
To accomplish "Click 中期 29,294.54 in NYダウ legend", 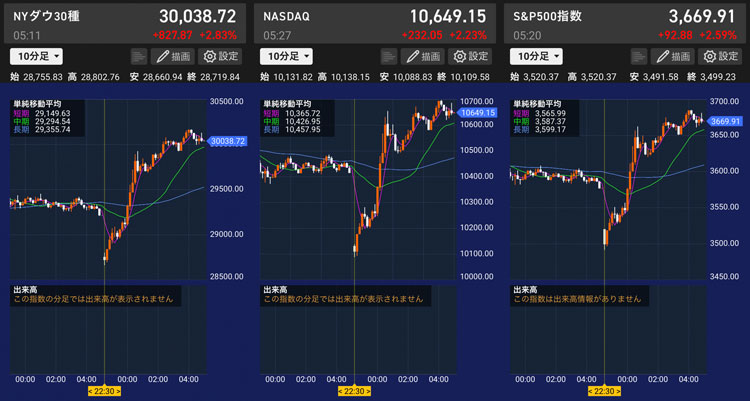I will click(x=42, y=122).
